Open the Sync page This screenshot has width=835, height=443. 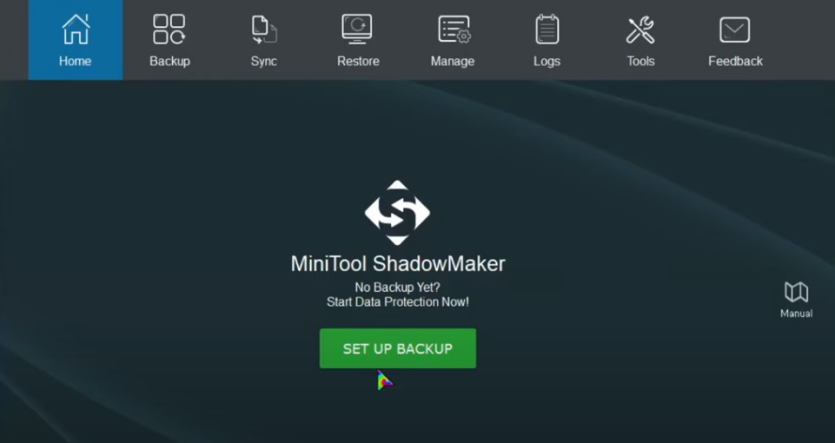pos(264,40)
